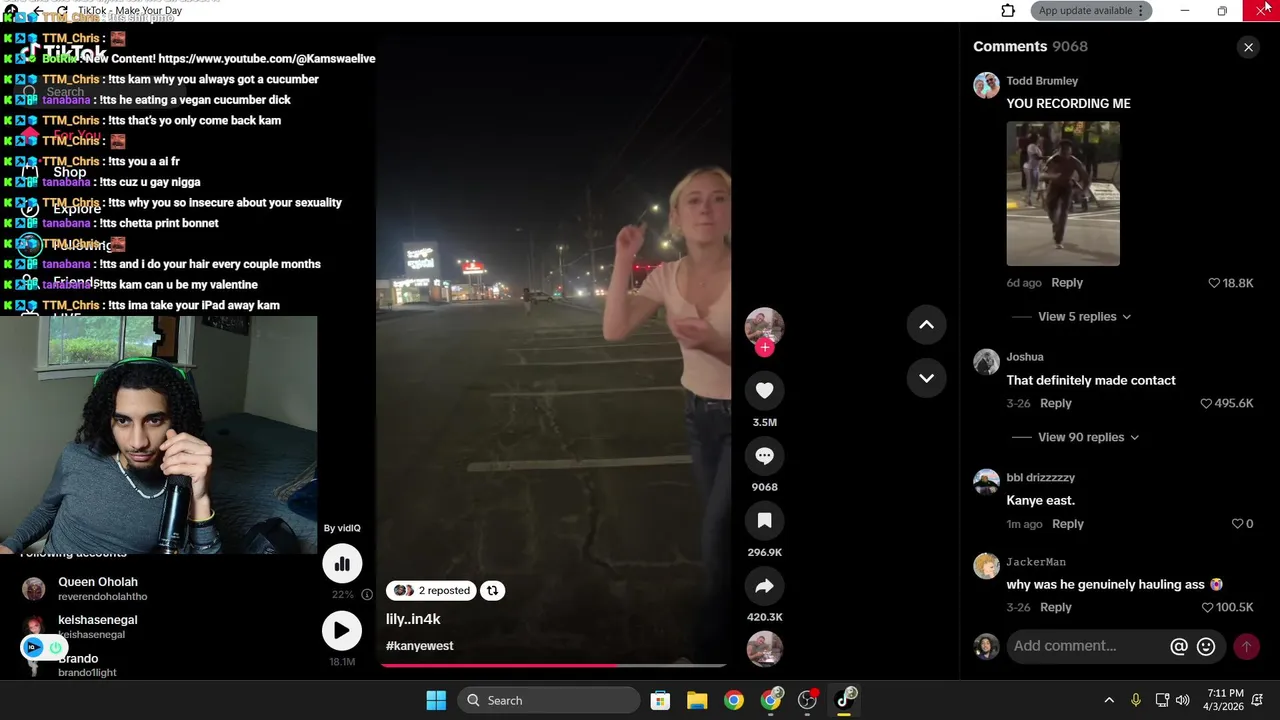Toggle the vidIQ power button in sidebar
Image resolution: width=1280 pixels, height=720 pixels.
(56, 648)
